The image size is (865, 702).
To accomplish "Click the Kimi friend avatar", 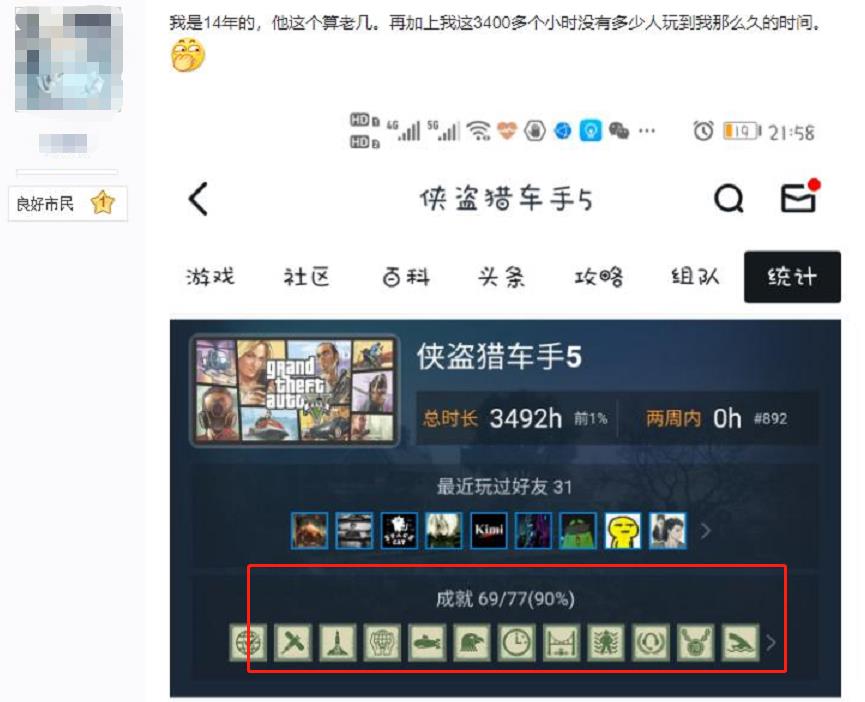I will coord(489,530).
